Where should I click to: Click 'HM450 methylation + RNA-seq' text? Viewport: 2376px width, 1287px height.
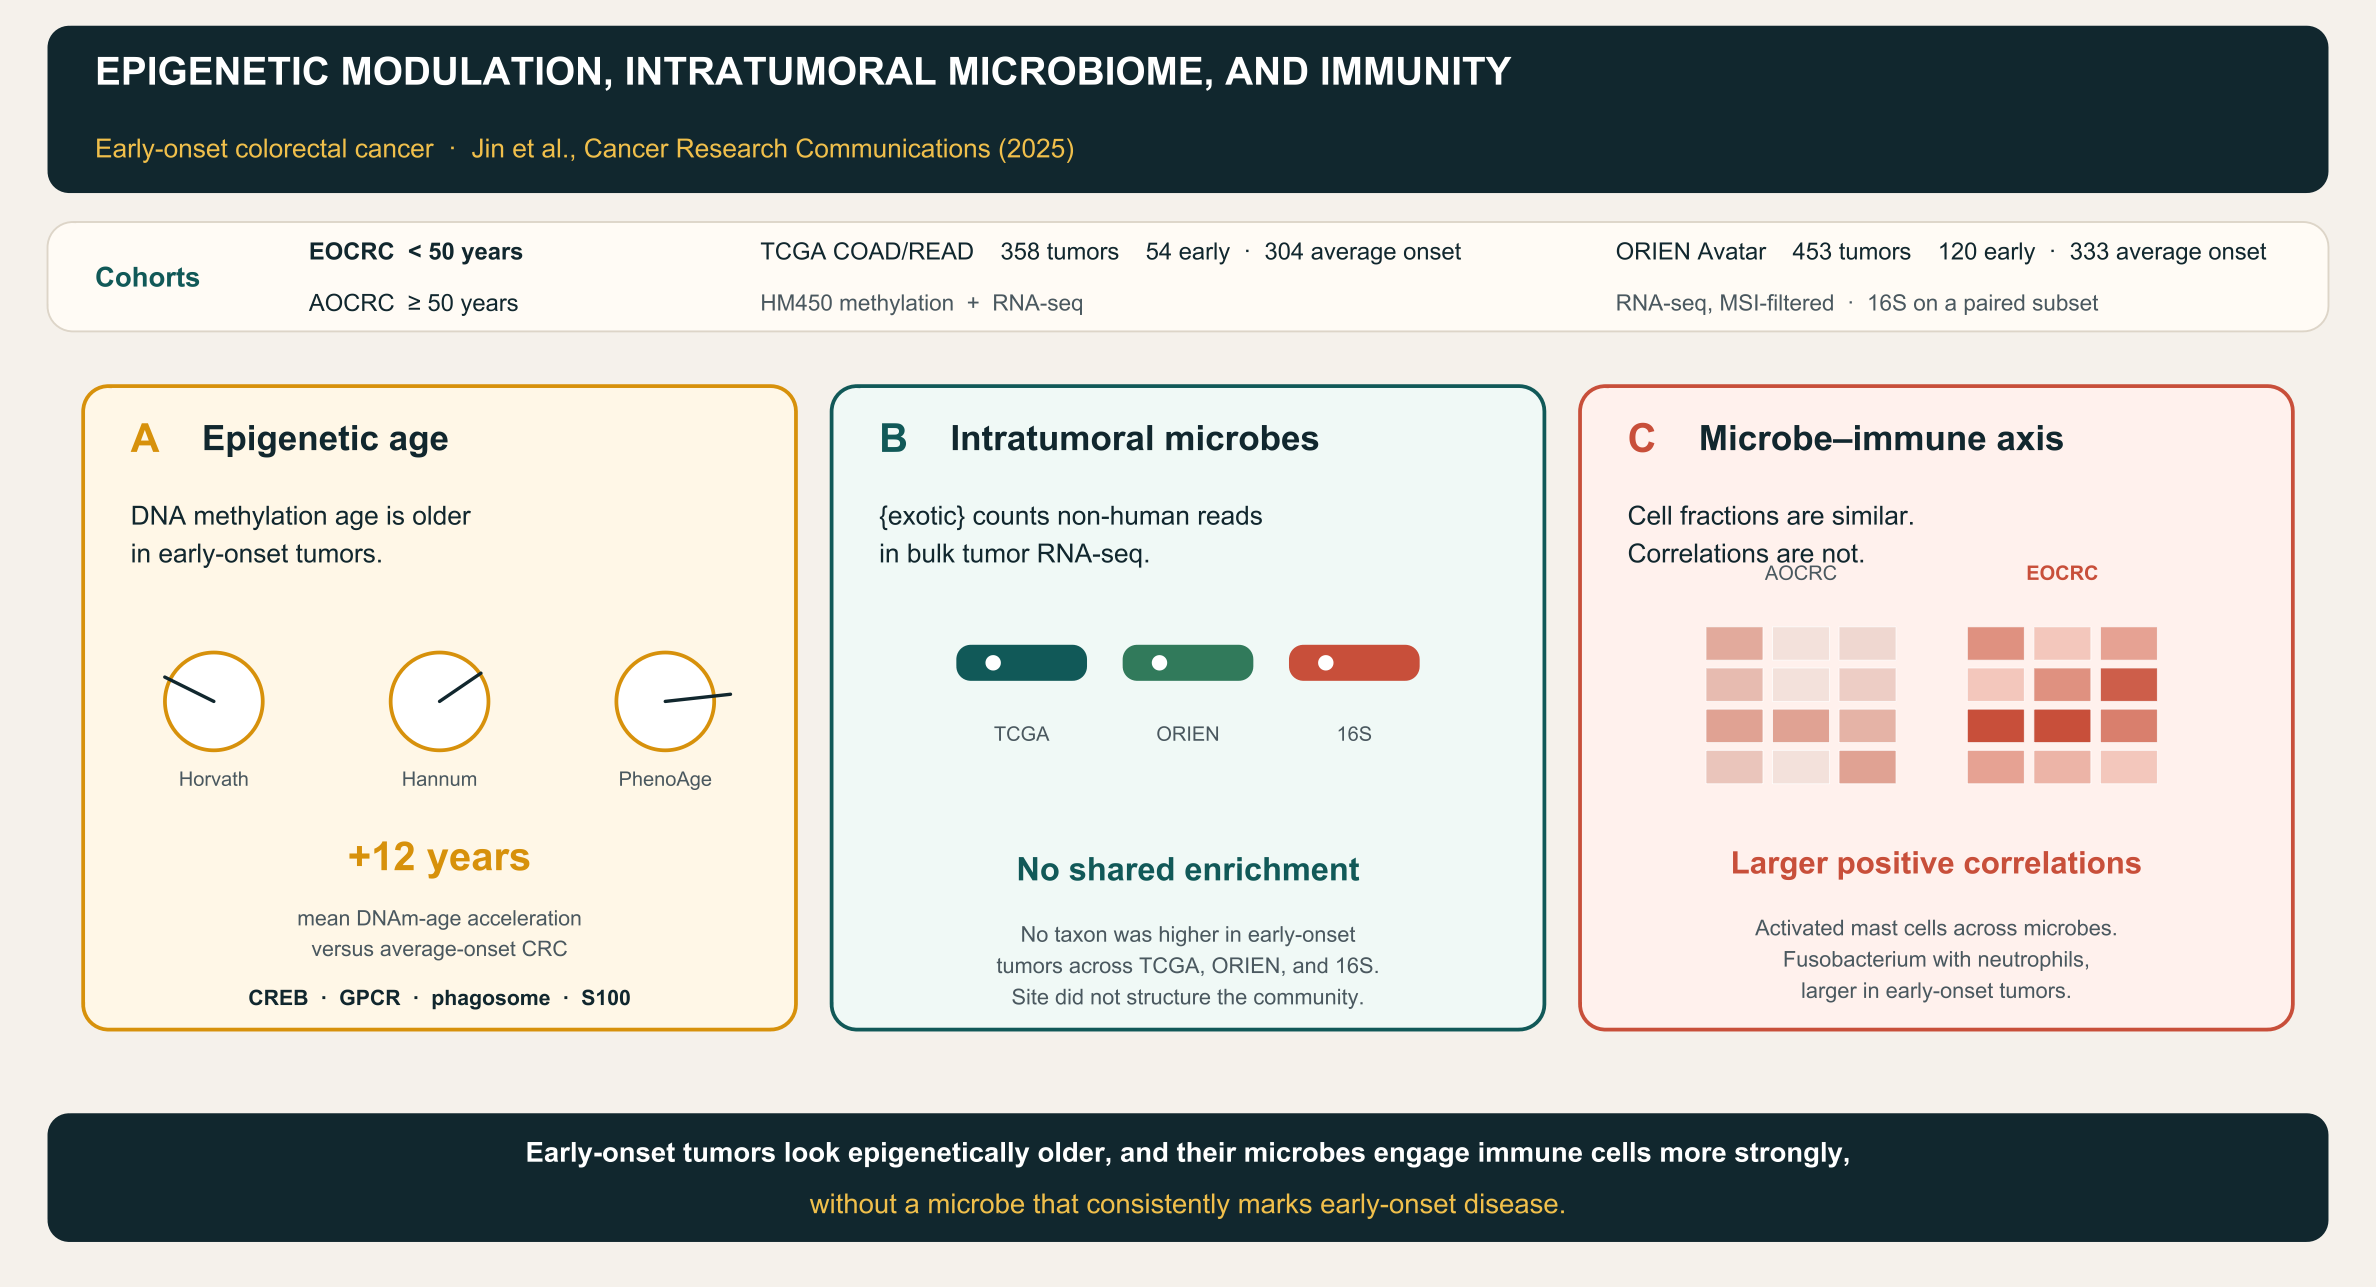[x=921, y=303]
